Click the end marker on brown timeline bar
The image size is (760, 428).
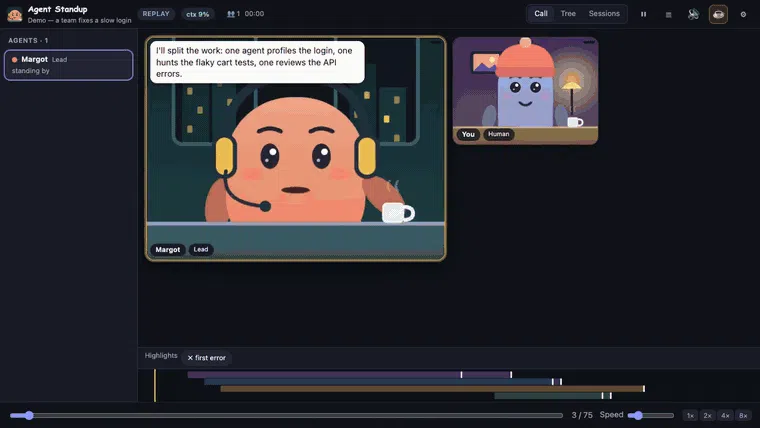click(644, 389)
